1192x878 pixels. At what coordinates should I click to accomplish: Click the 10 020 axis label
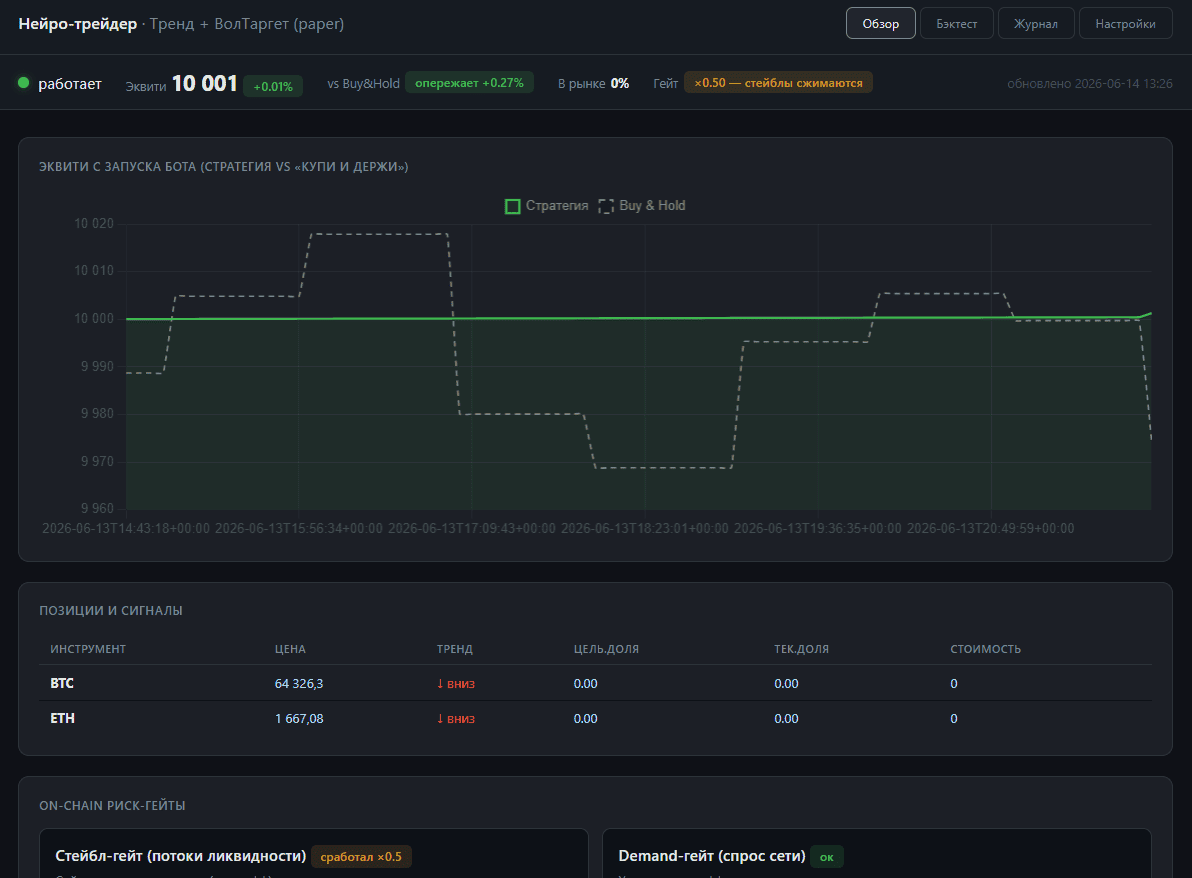tap(94, 223)
